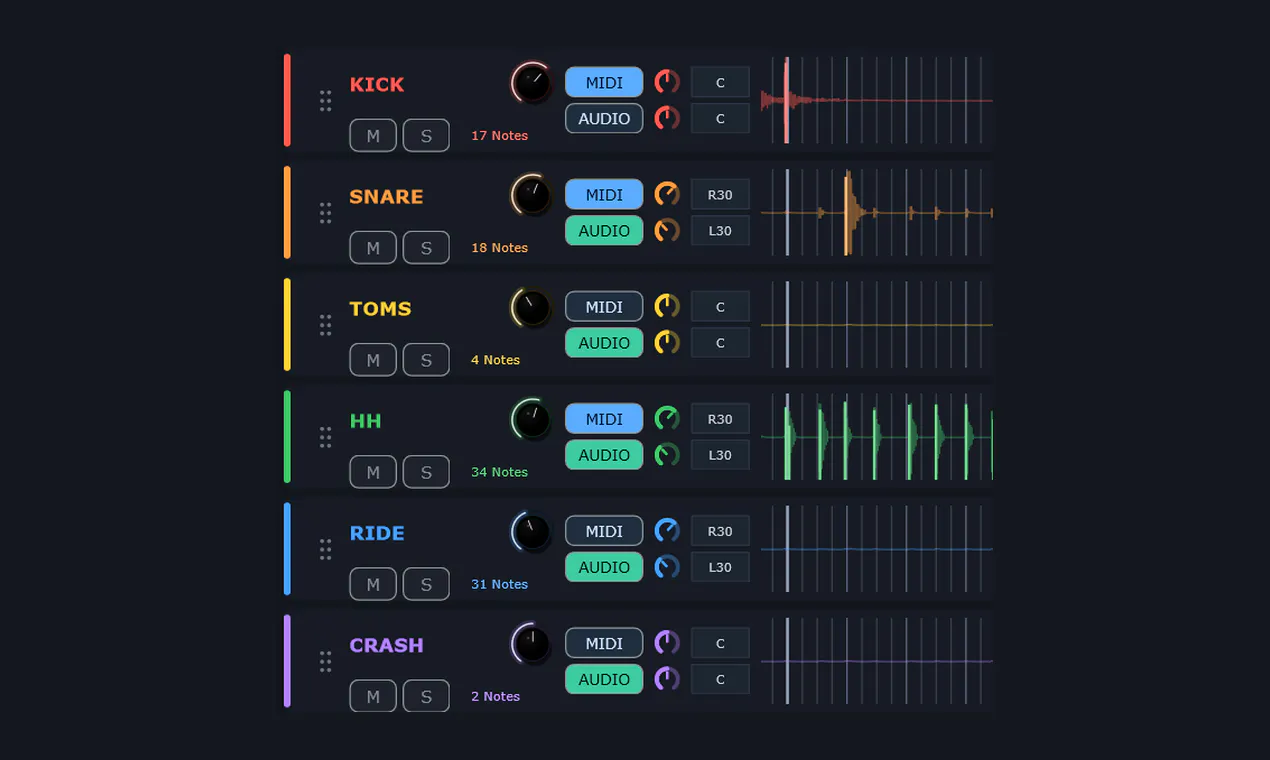Click the "34 Notes" count label
Screen dimensions: 1270x760
(499, 472)
